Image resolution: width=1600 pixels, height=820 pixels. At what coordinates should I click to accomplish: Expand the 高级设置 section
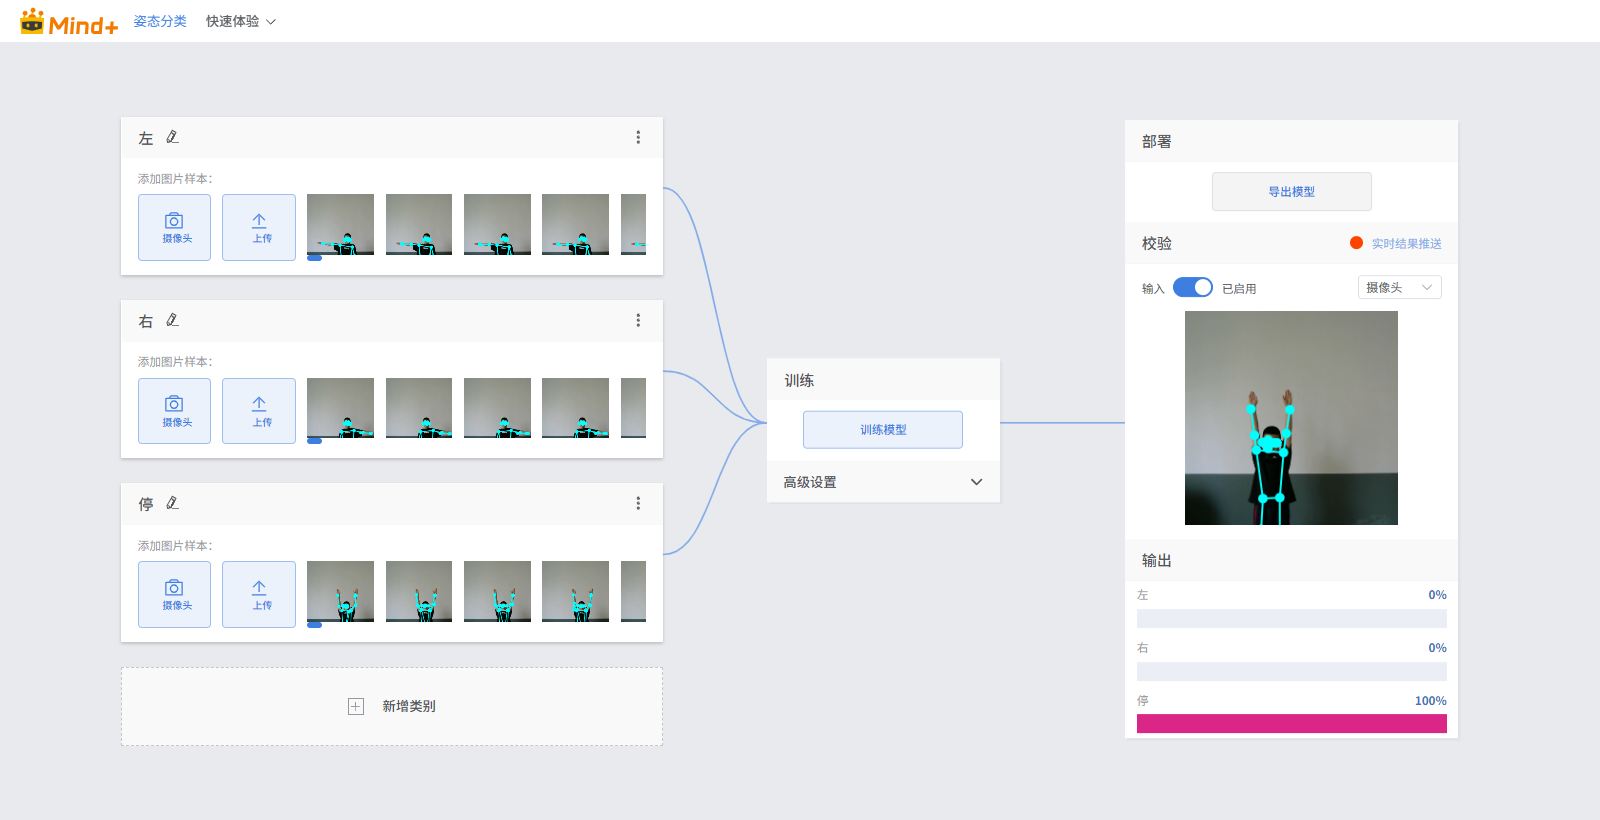(x=883, y=482)
